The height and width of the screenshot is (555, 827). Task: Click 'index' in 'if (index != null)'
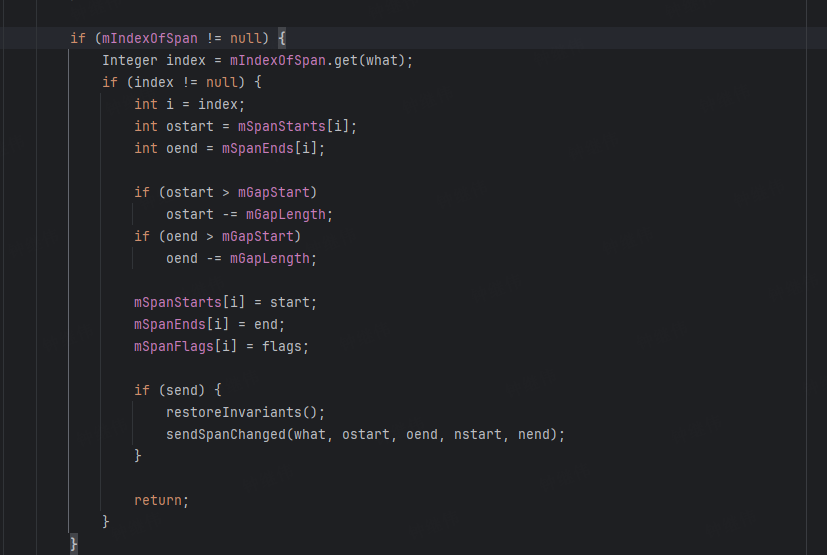point(153,82)
